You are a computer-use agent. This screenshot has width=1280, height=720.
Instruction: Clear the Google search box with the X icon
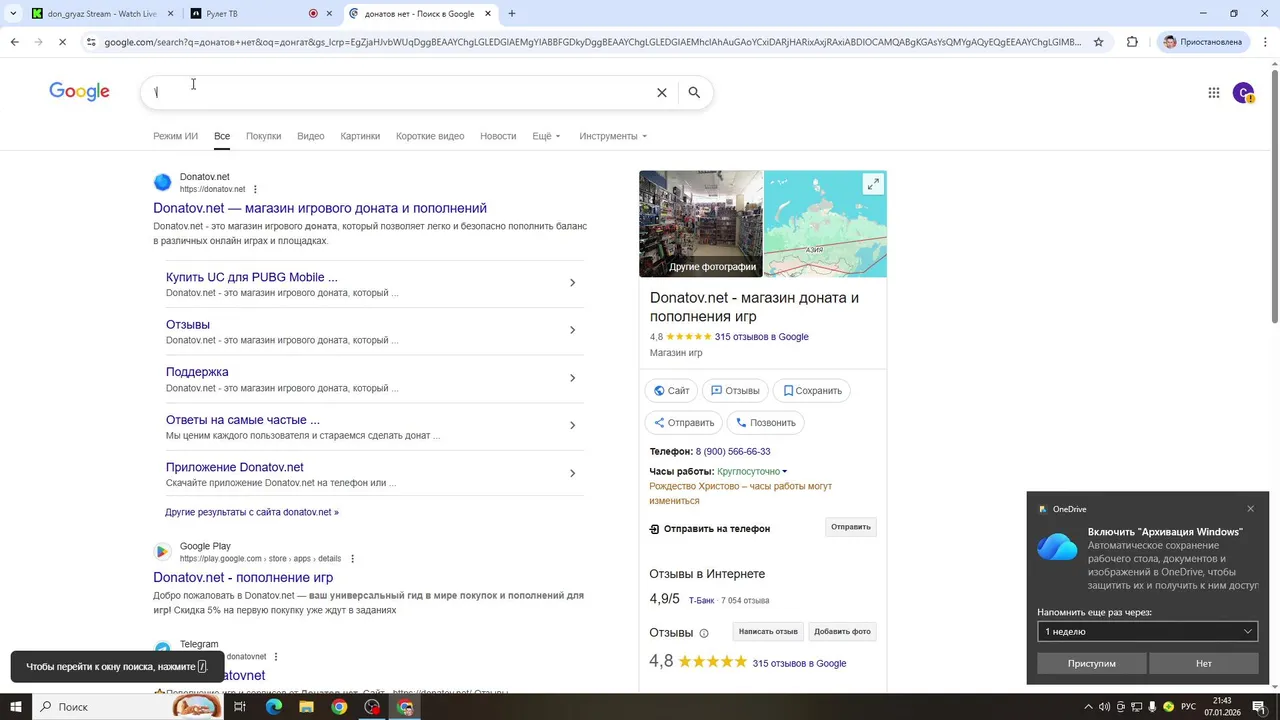tap(661, 92)
